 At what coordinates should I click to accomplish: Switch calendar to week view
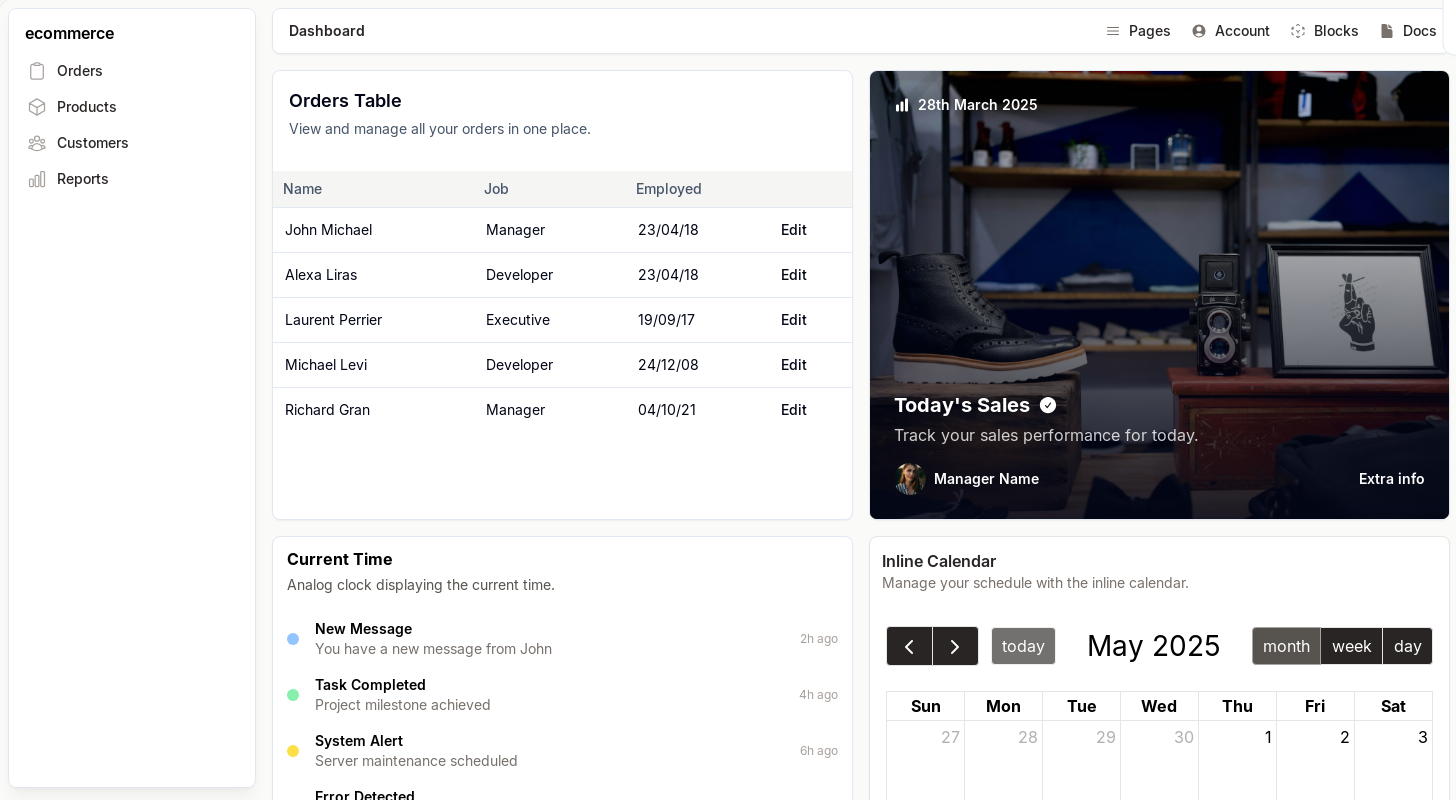1351,646
